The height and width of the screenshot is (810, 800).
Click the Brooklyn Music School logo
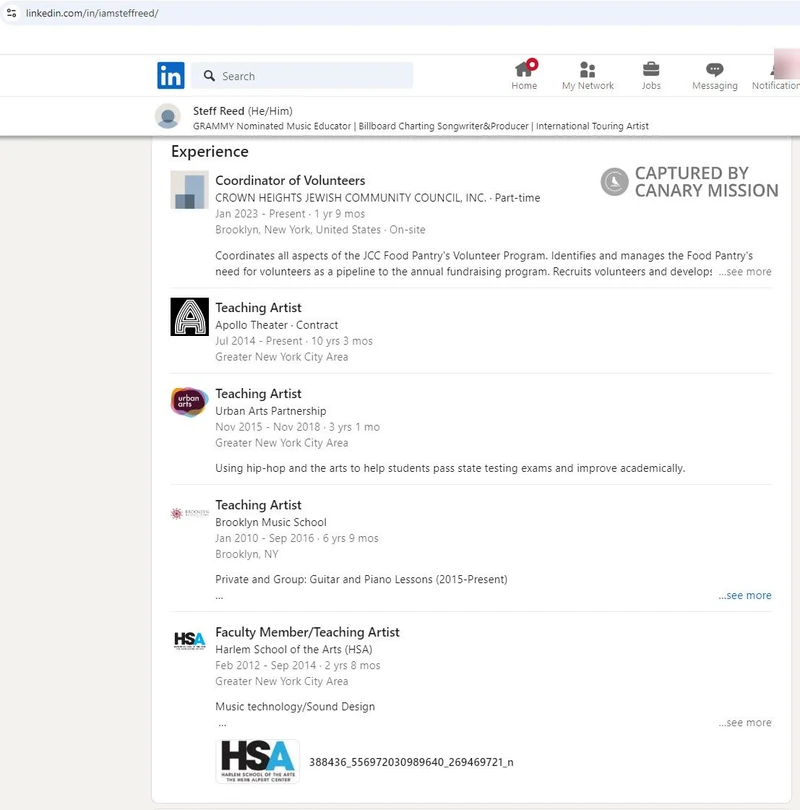click(188, 515)
